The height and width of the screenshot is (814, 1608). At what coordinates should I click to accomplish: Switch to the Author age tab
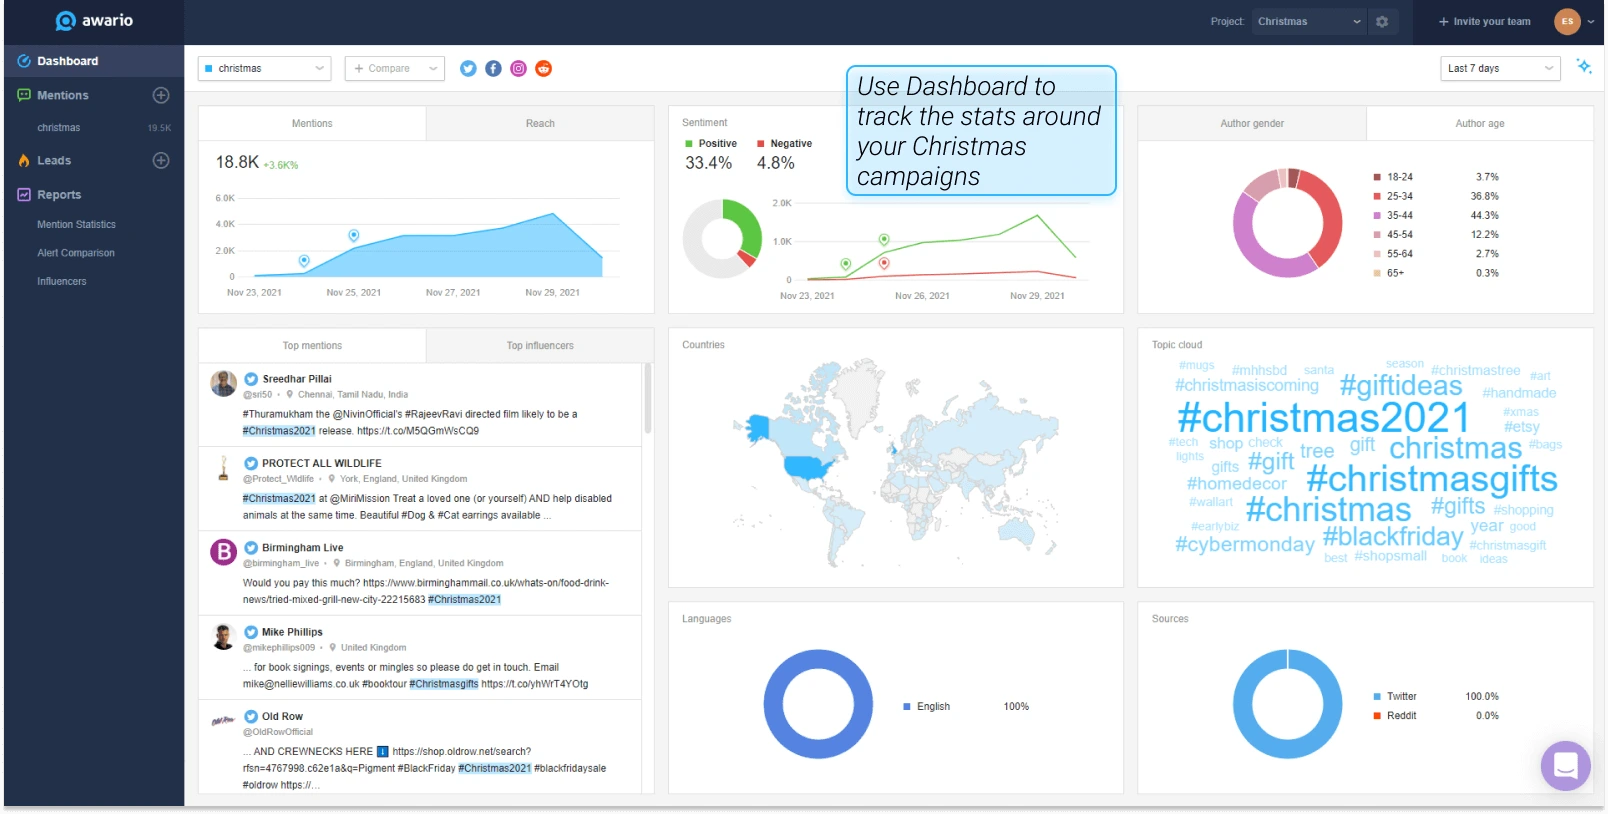1480,123
